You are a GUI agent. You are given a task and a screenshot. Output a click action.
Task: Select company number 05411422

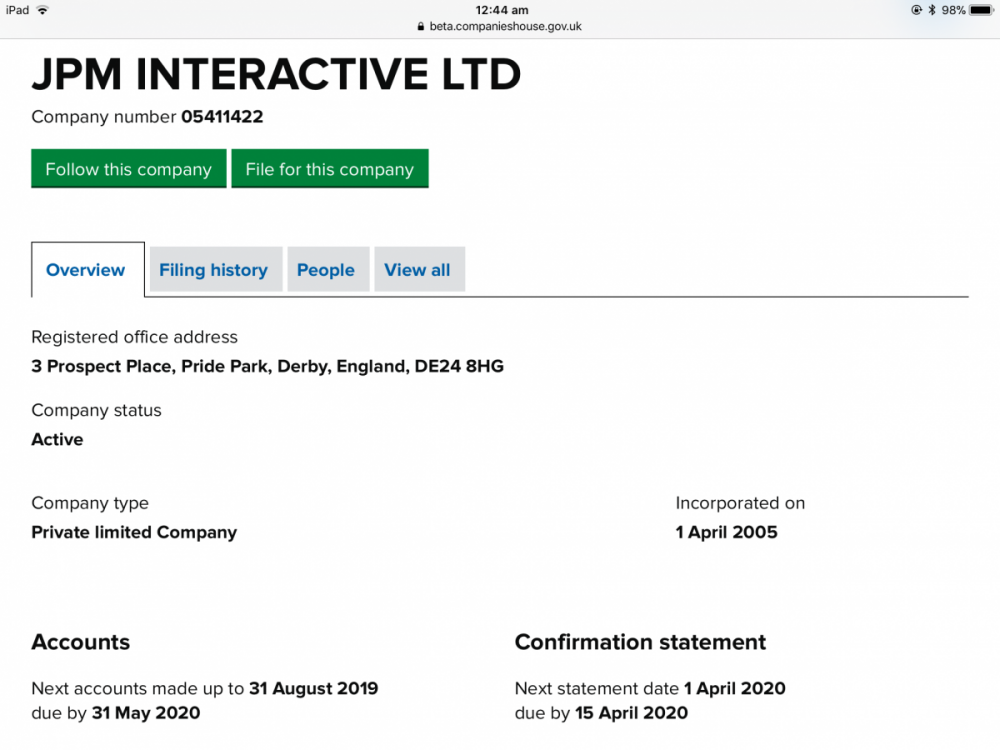pos(222,117)
